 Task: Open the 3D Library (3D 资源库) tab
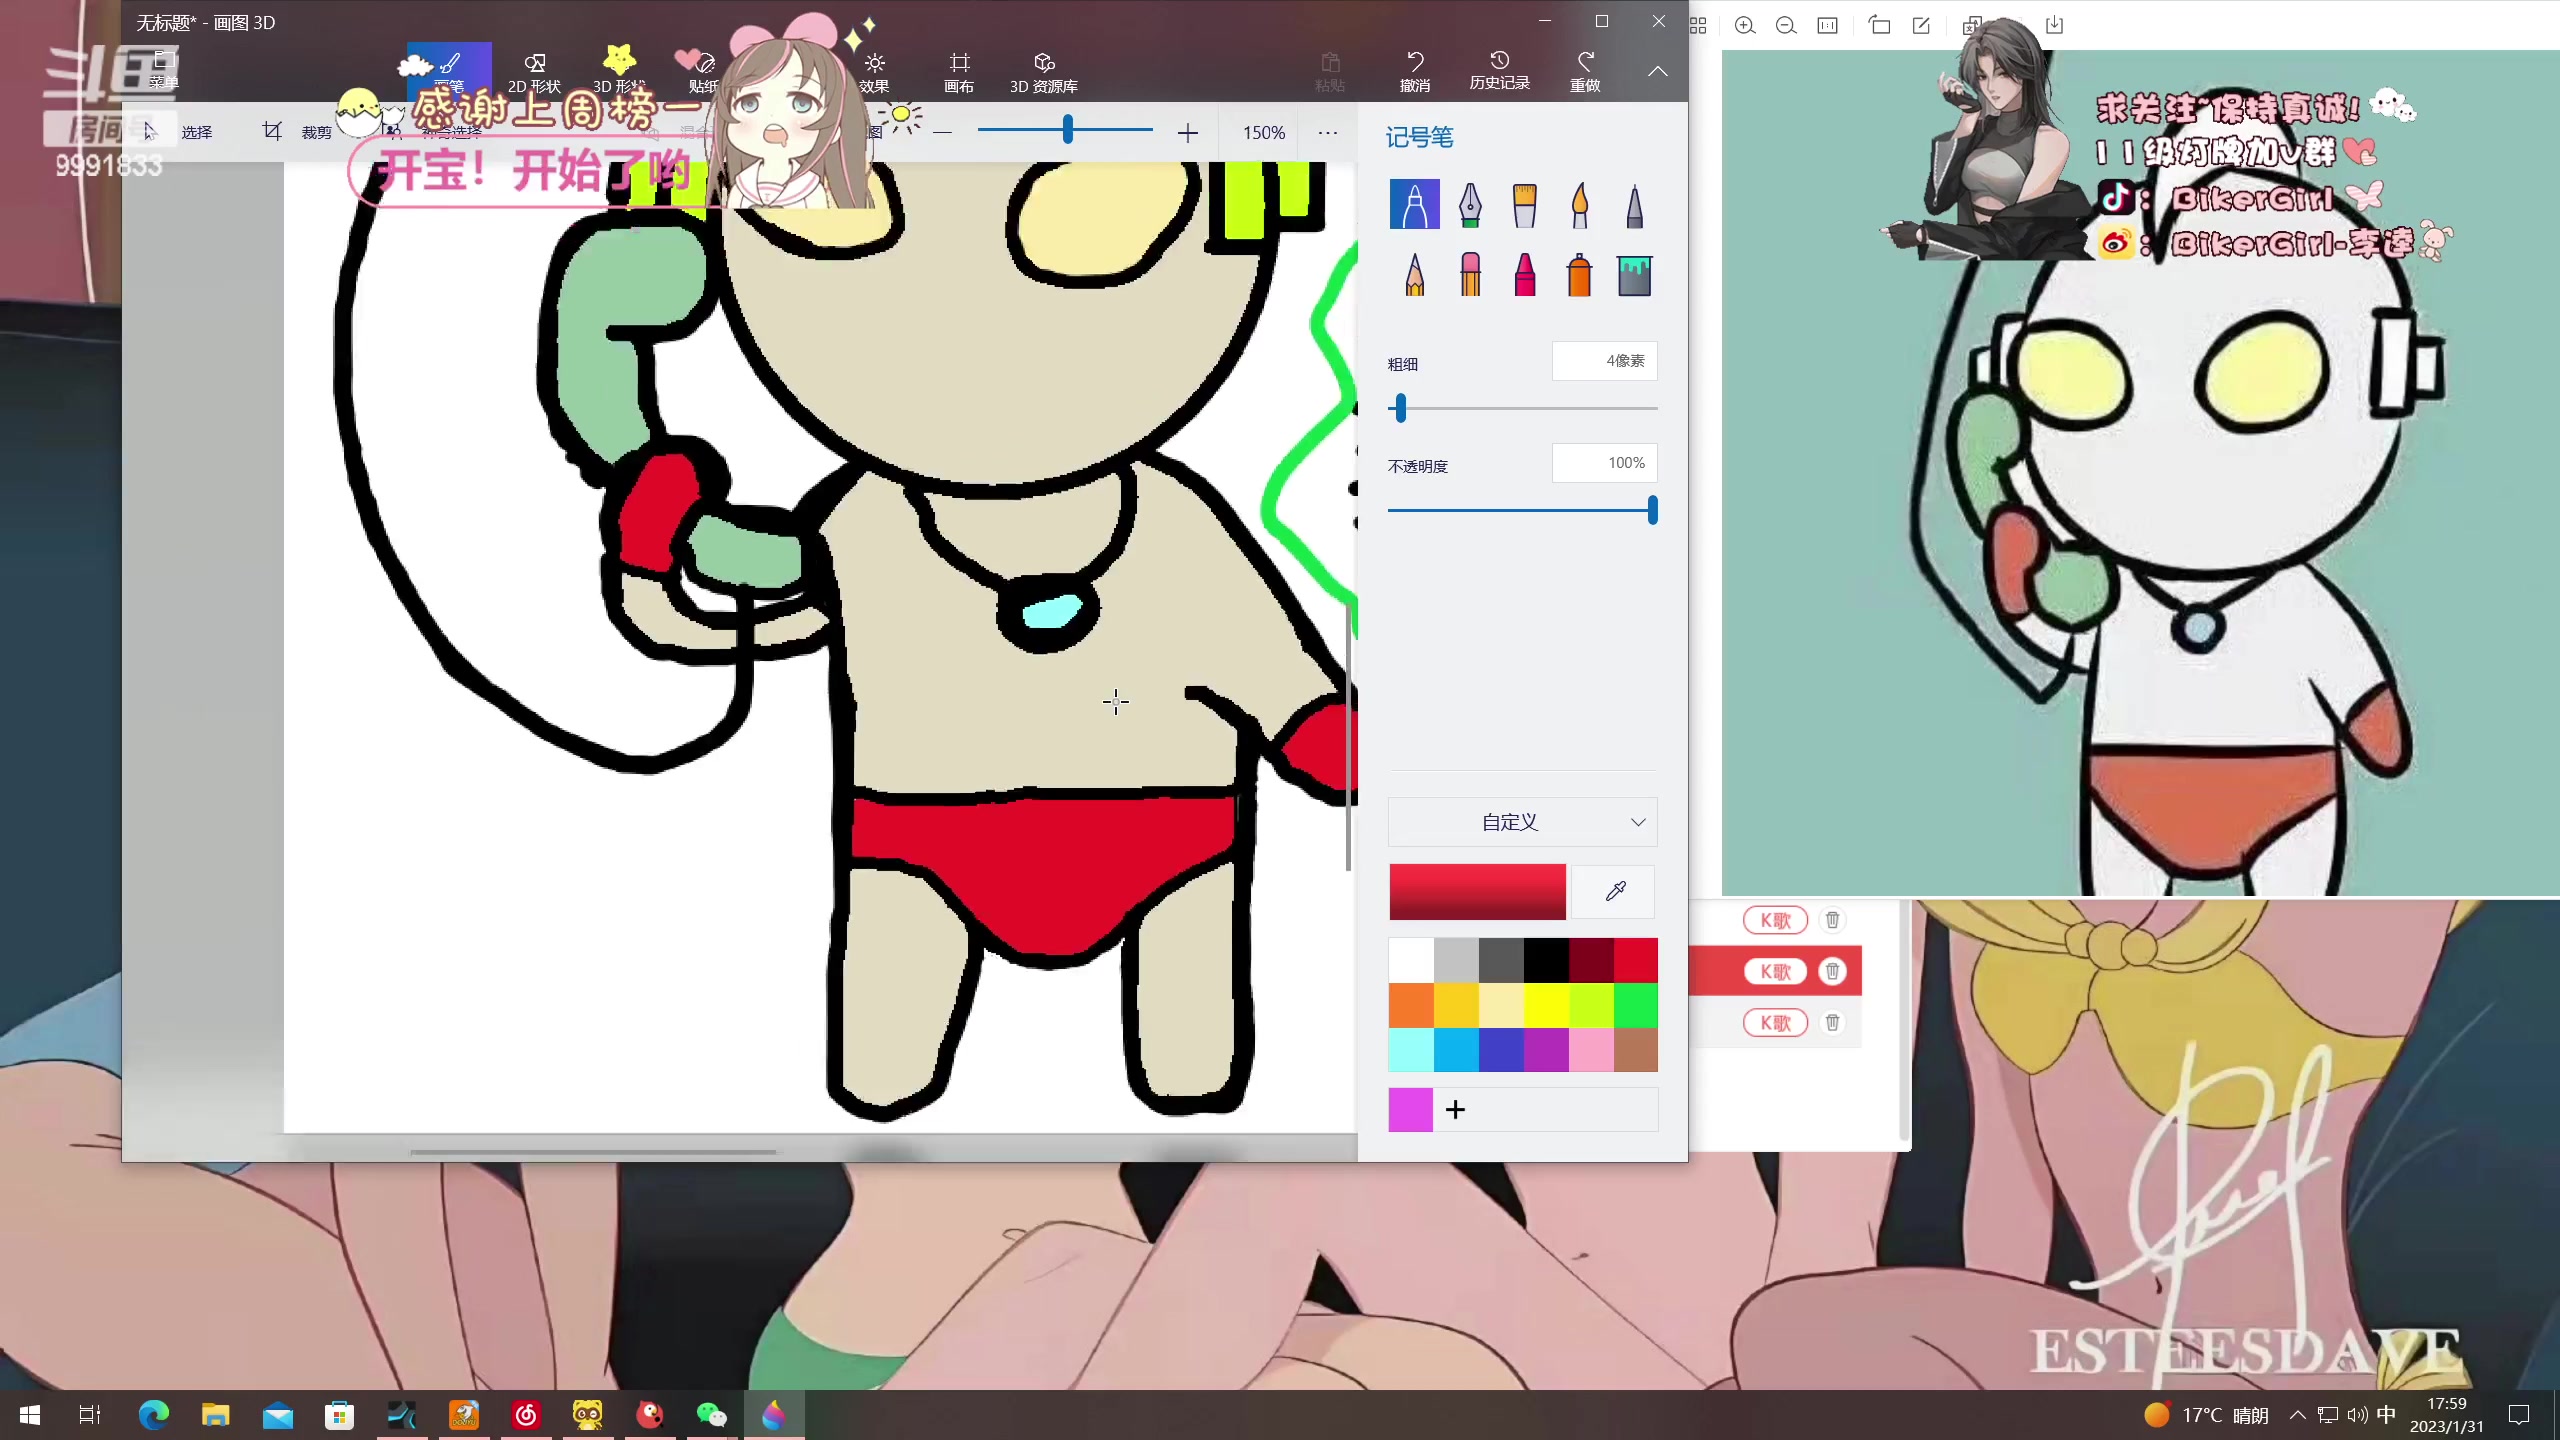pos(1043,72)
